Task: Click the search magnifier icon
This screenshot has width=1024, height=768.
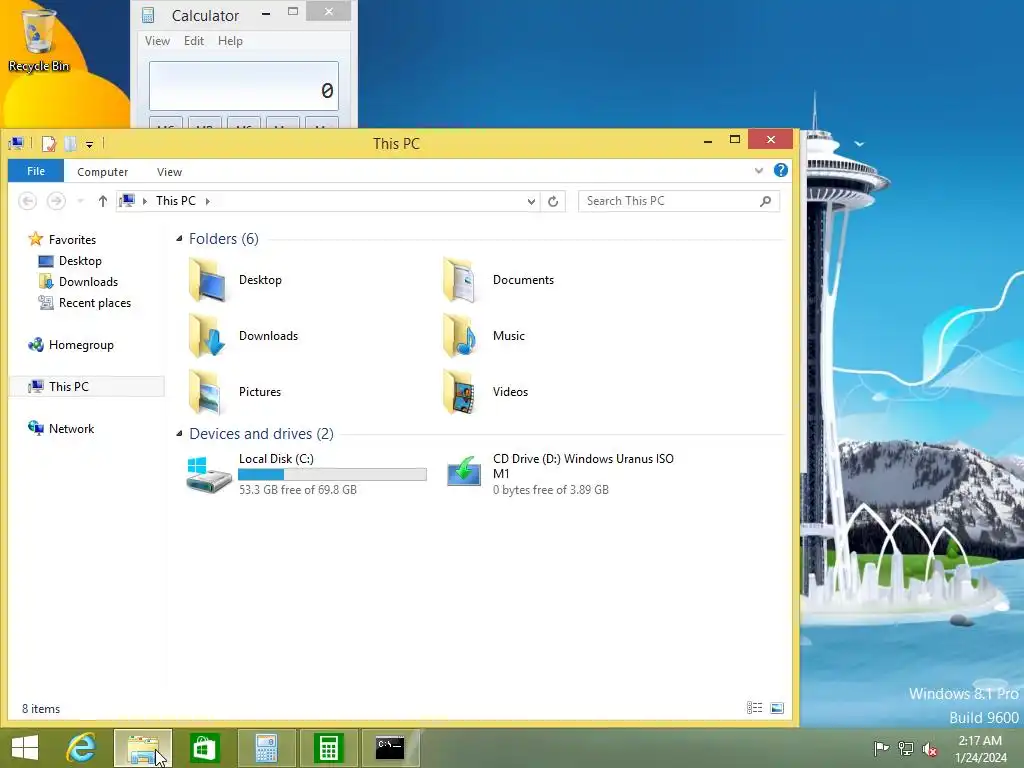Action: point(765,201)
